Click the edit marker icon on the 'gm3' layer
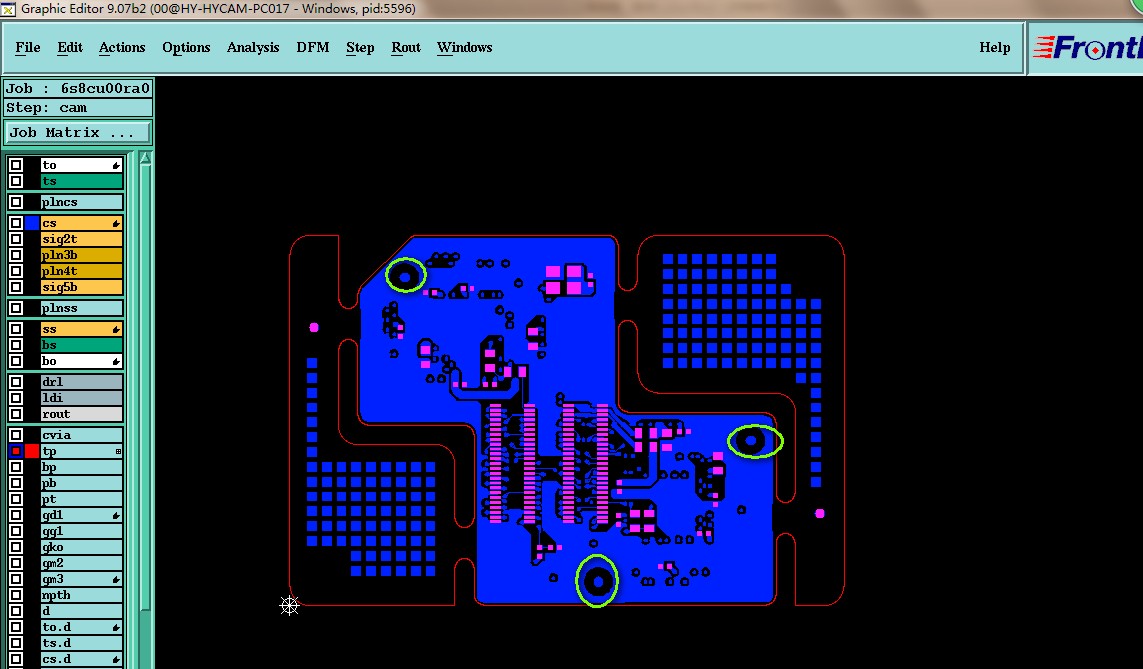The height and width of the screenshot is (669, 1143). 116,580
